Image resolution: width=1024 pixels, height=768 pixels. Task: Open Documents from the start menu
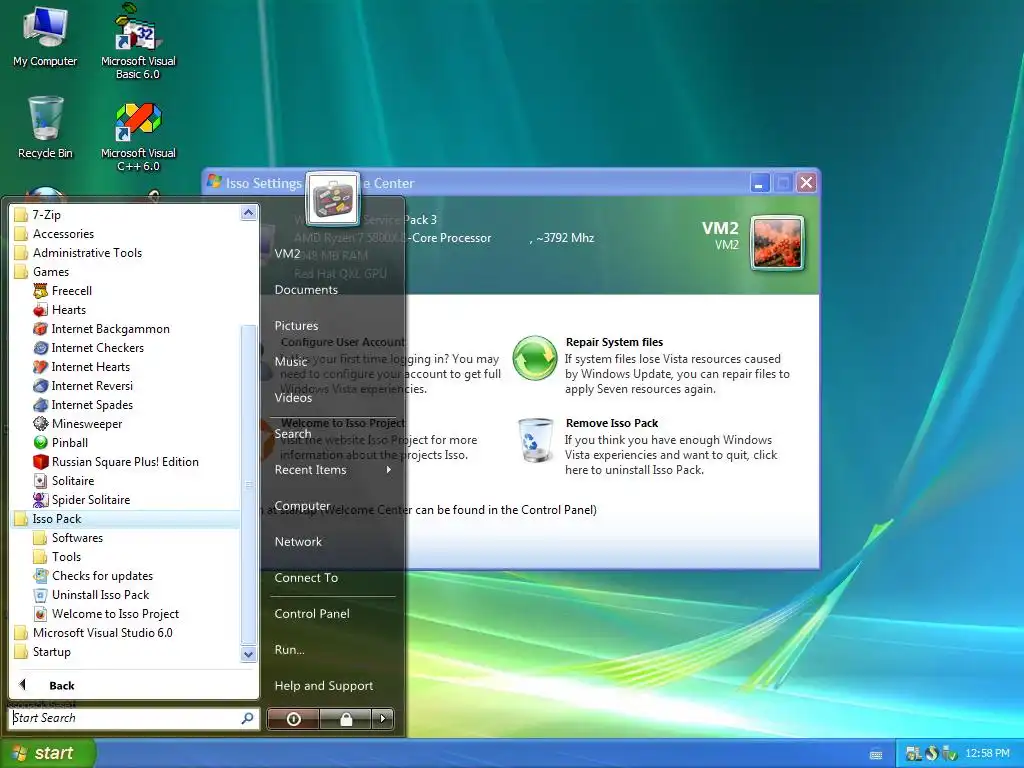(306, 289)
